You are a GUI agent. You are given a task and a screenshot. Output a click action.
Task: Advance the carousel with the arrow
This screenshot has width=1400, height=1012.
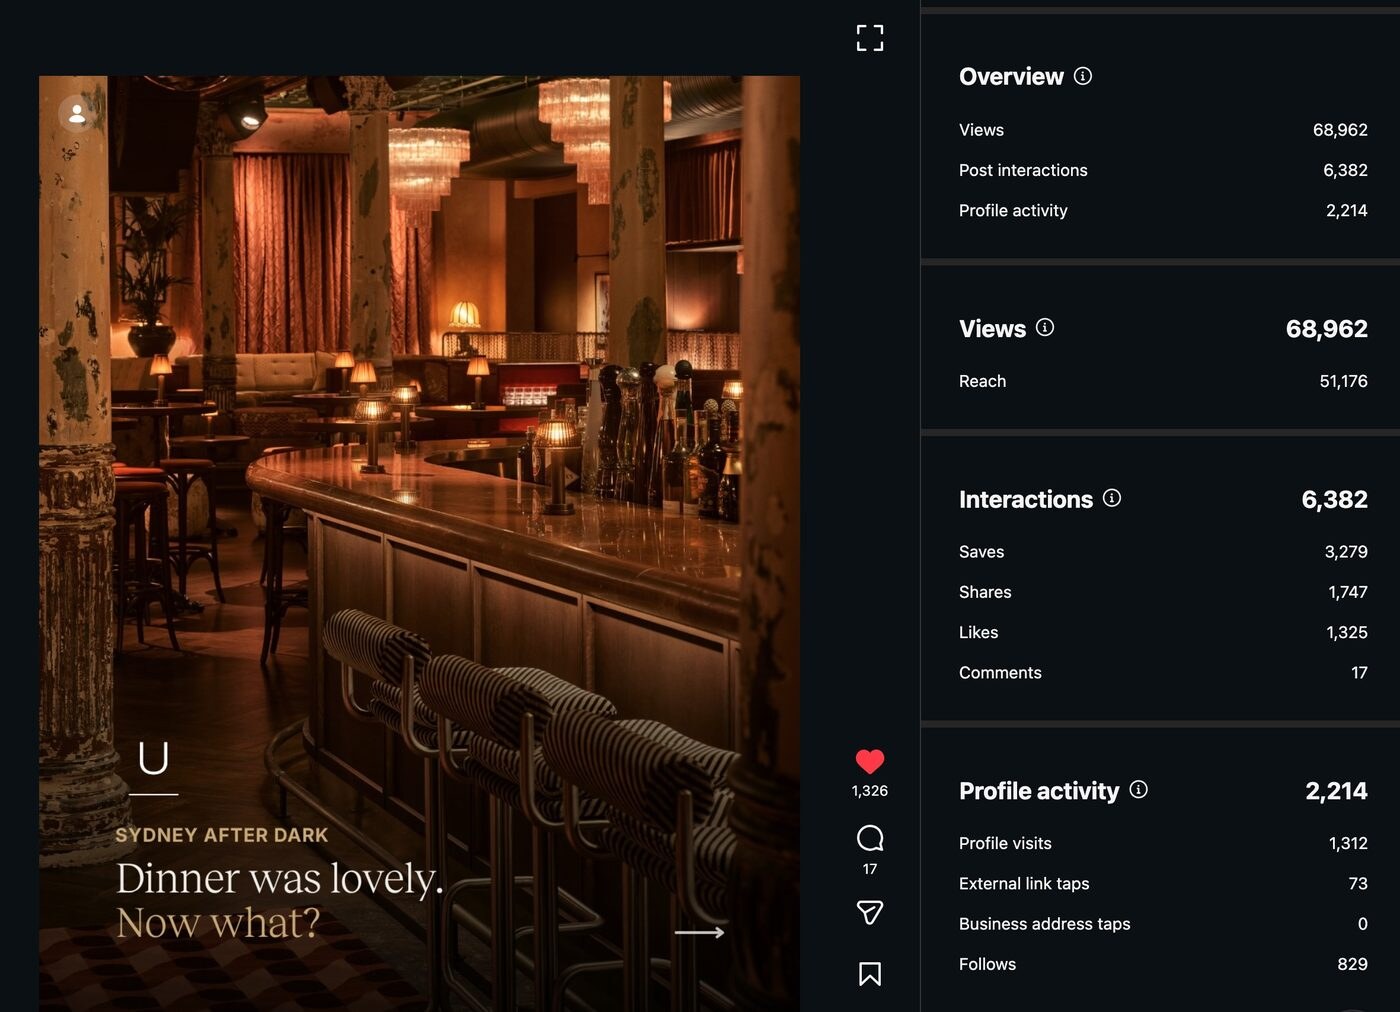(699, 932)
